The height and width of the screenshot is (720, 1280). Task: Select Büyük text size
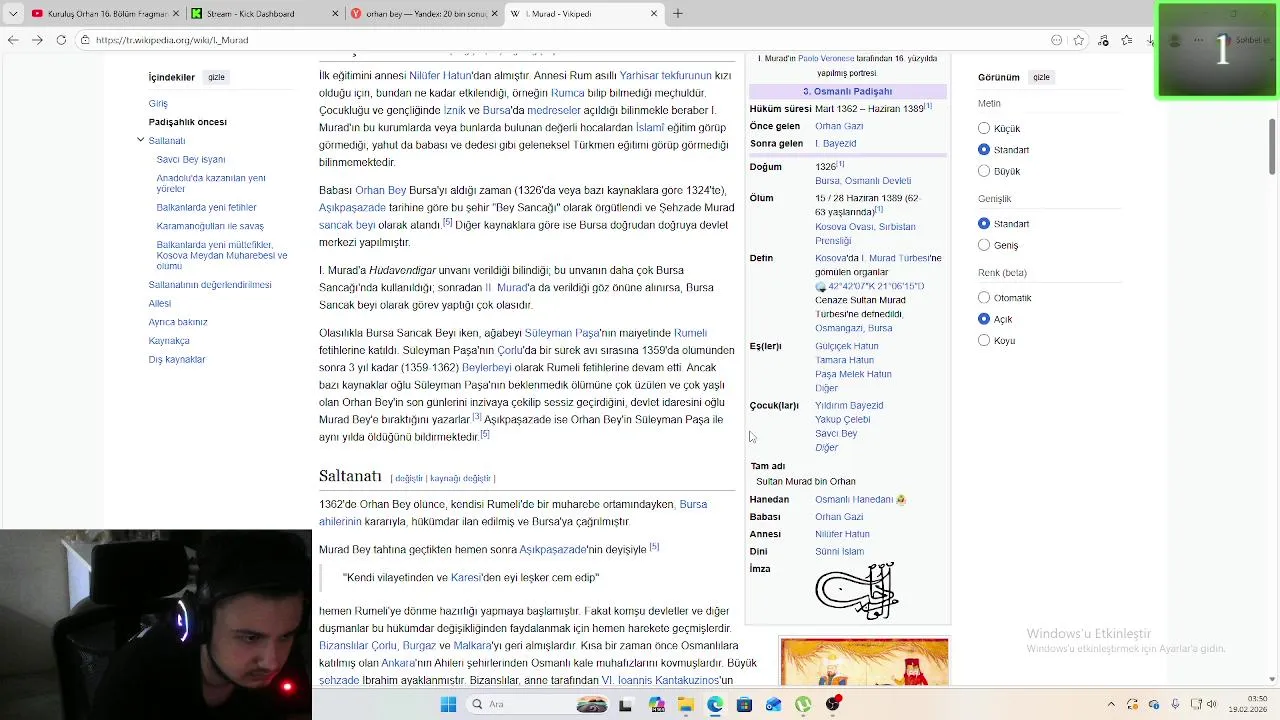click(x=984, y=172)
